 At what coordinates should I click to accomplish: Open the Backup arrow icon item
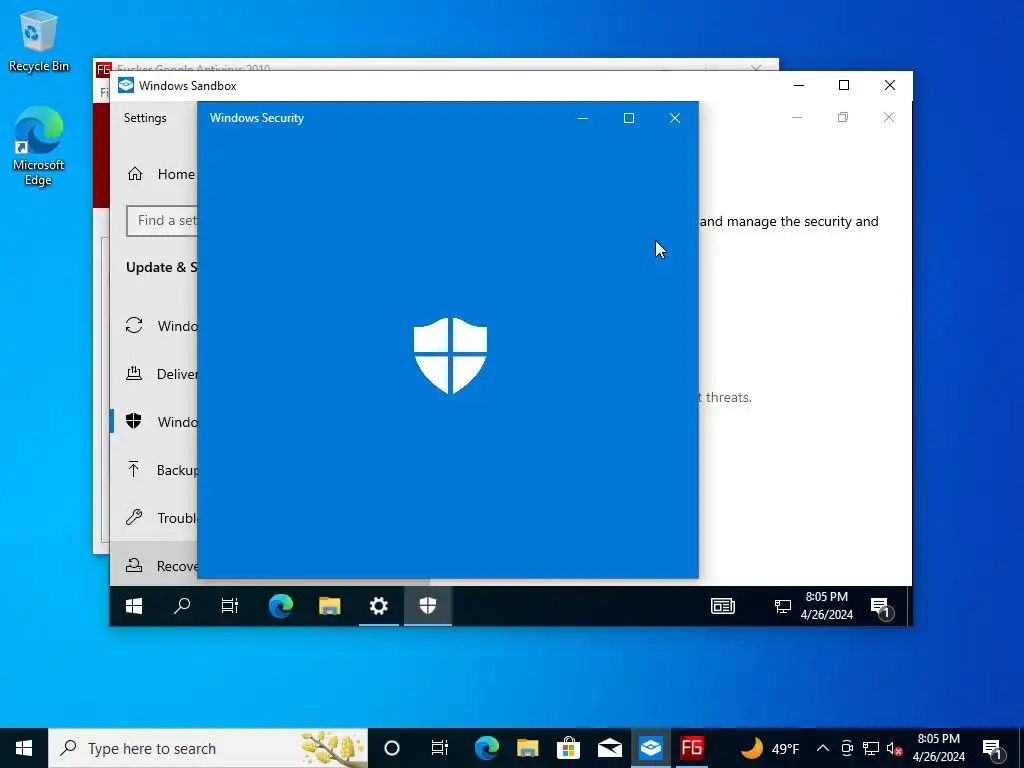[134, 469]
